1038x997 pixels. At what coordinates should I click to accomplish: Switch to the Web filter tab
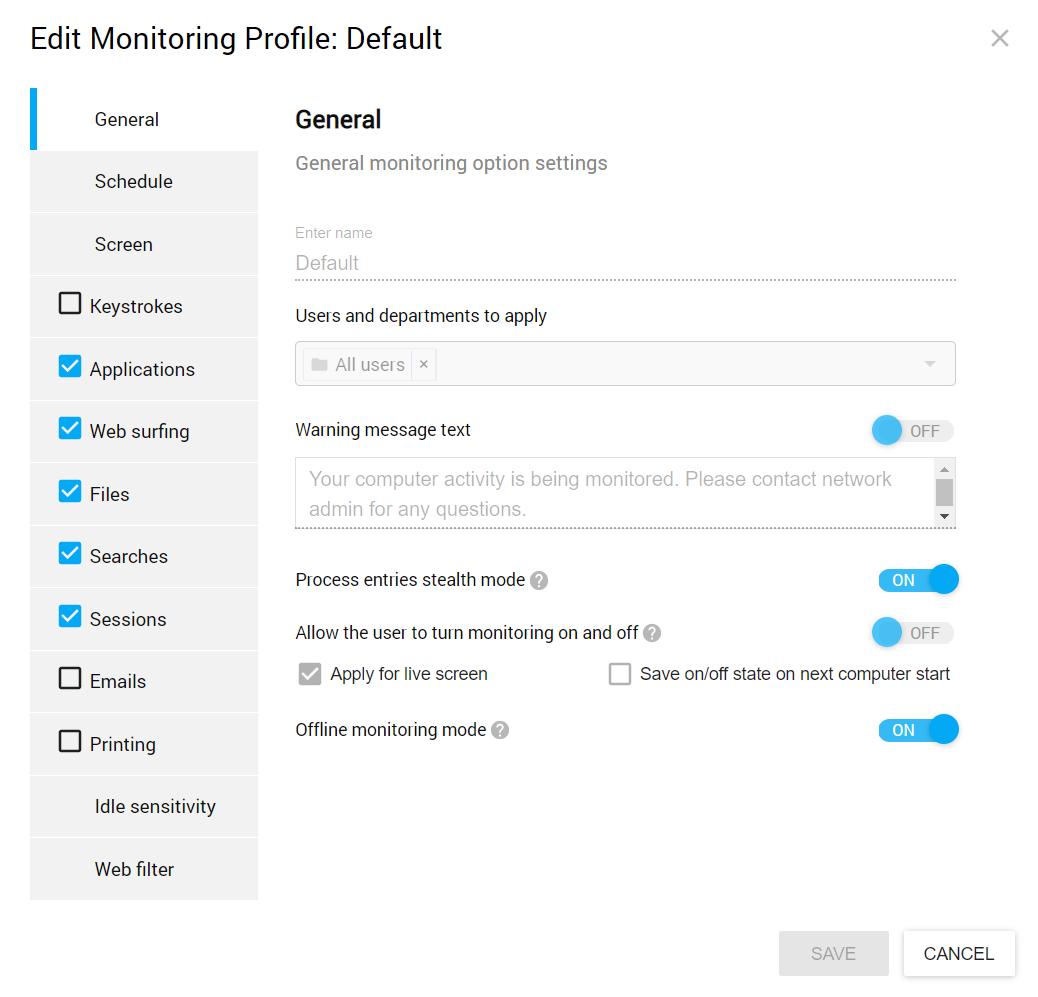pos(134,869)
